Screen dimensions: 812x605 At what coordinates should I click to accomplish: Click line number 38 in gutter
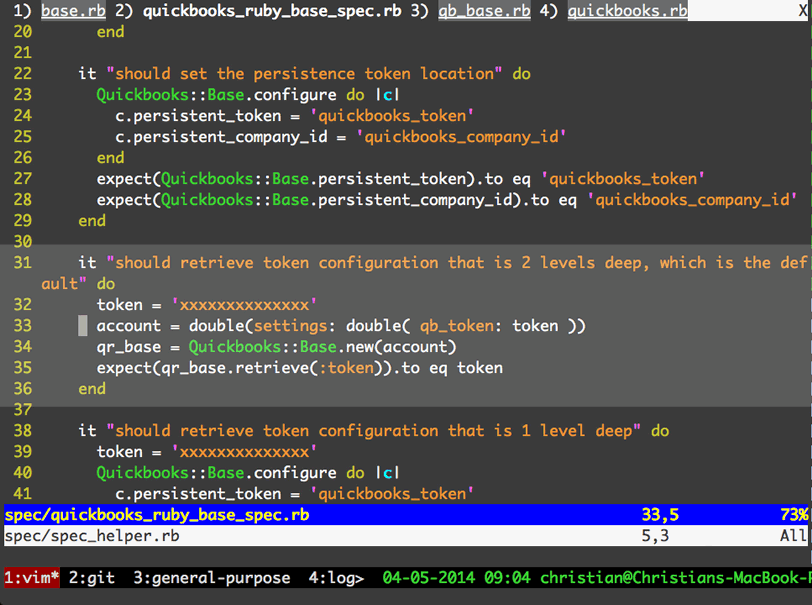22,430
